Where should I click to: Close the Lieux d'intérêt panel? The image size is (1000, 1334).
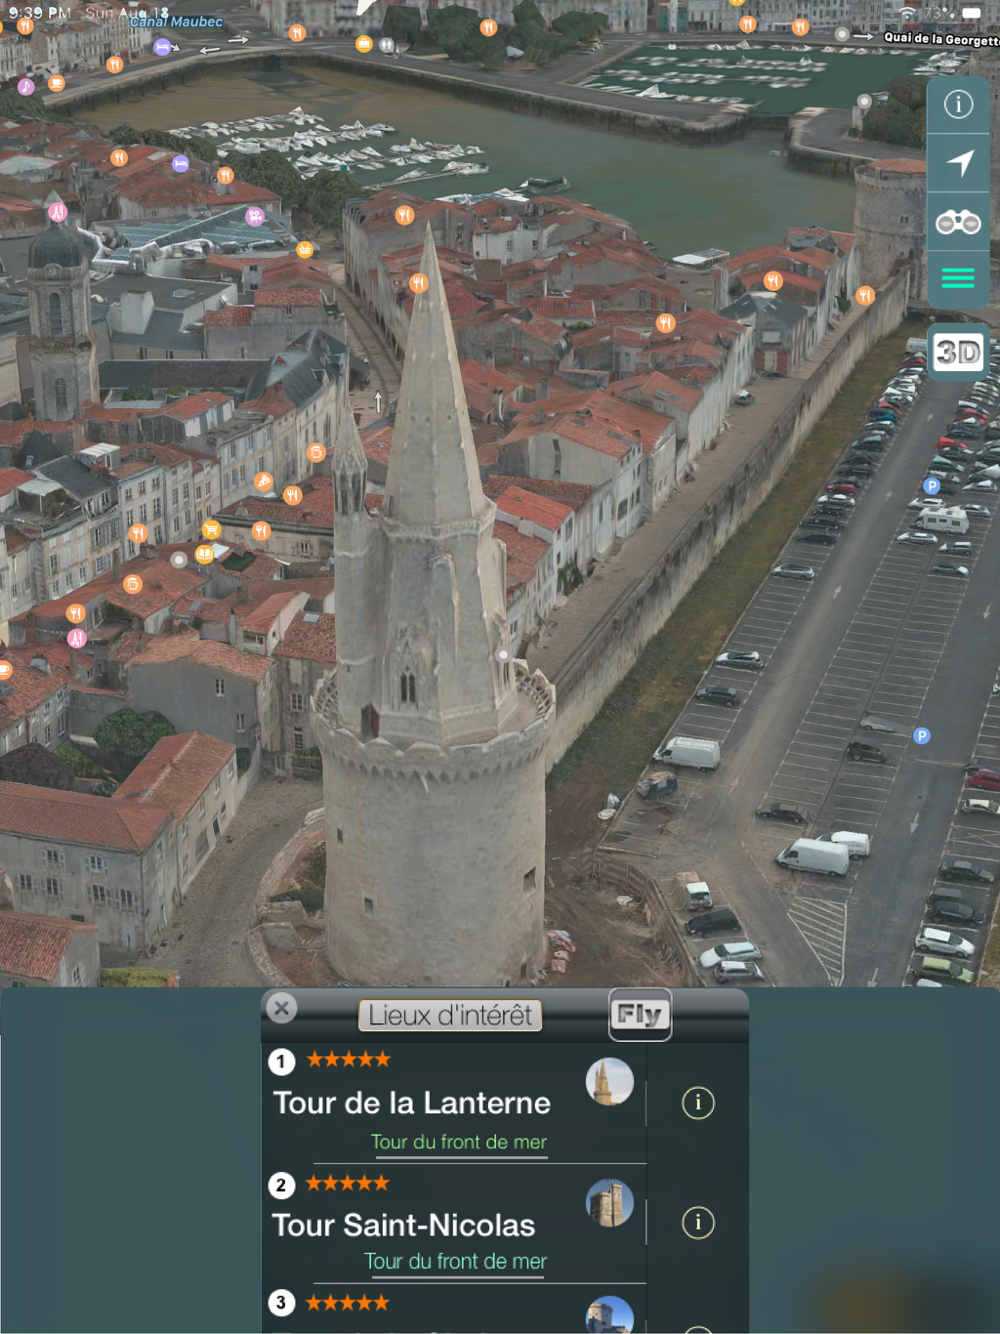coord(282,1008)
